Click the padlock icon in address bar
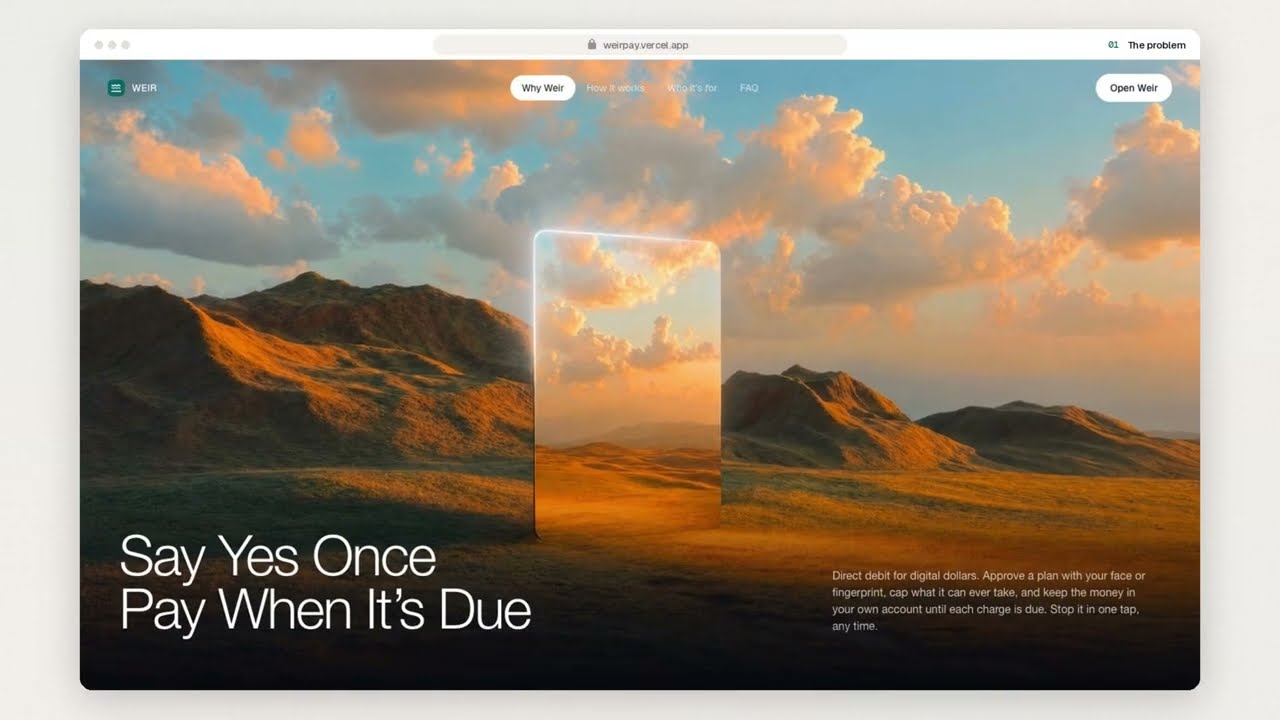This screenshot has width=1280, height=720. (x=592, y=45)
